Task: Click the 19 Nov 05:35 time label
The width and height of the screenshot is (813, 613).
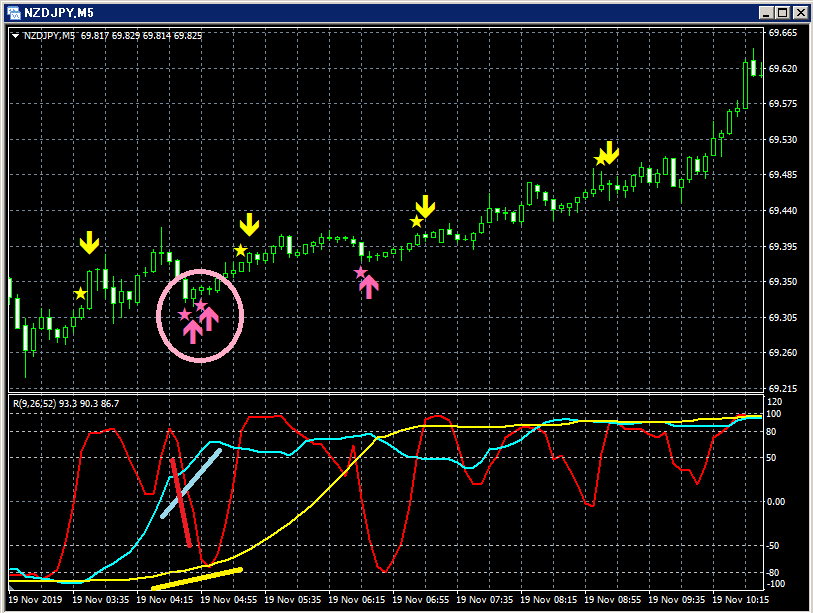Action: click(x=293, y=600)
